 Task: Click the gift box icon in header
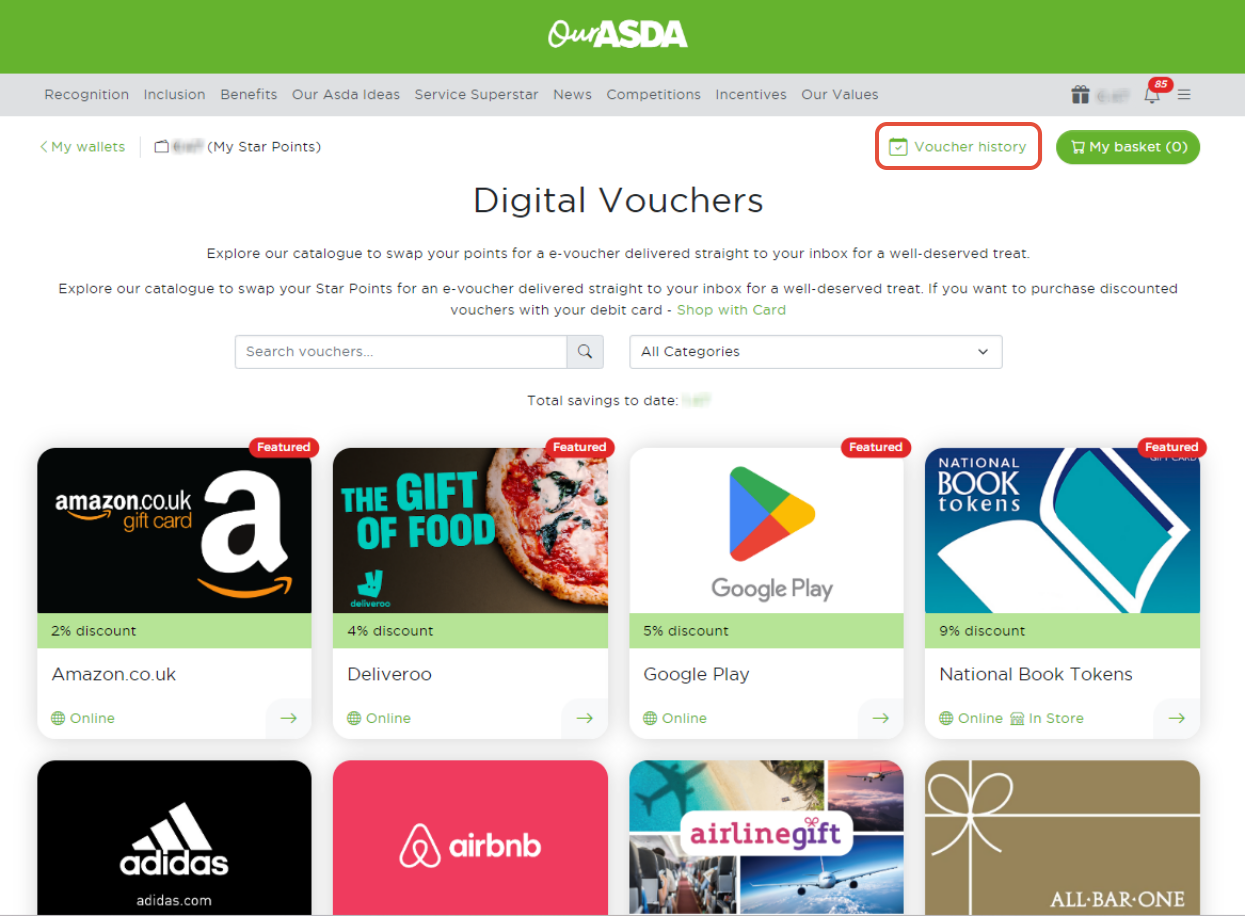[1080, 95]
